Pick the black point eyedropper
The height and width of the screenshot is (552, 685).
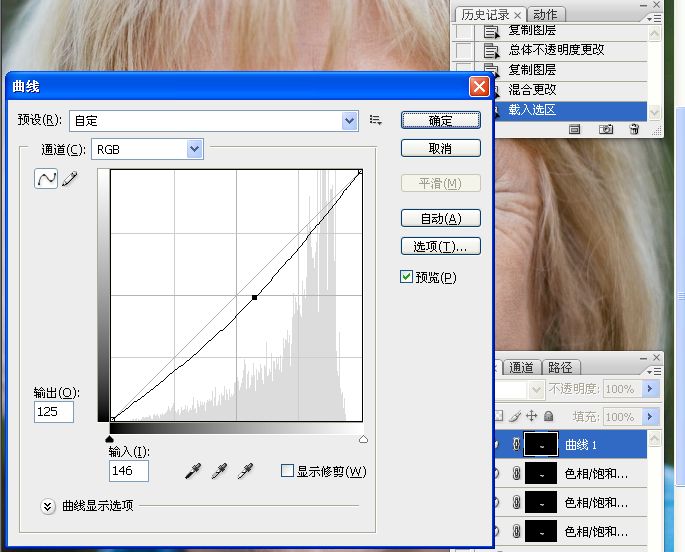[193, 471]
